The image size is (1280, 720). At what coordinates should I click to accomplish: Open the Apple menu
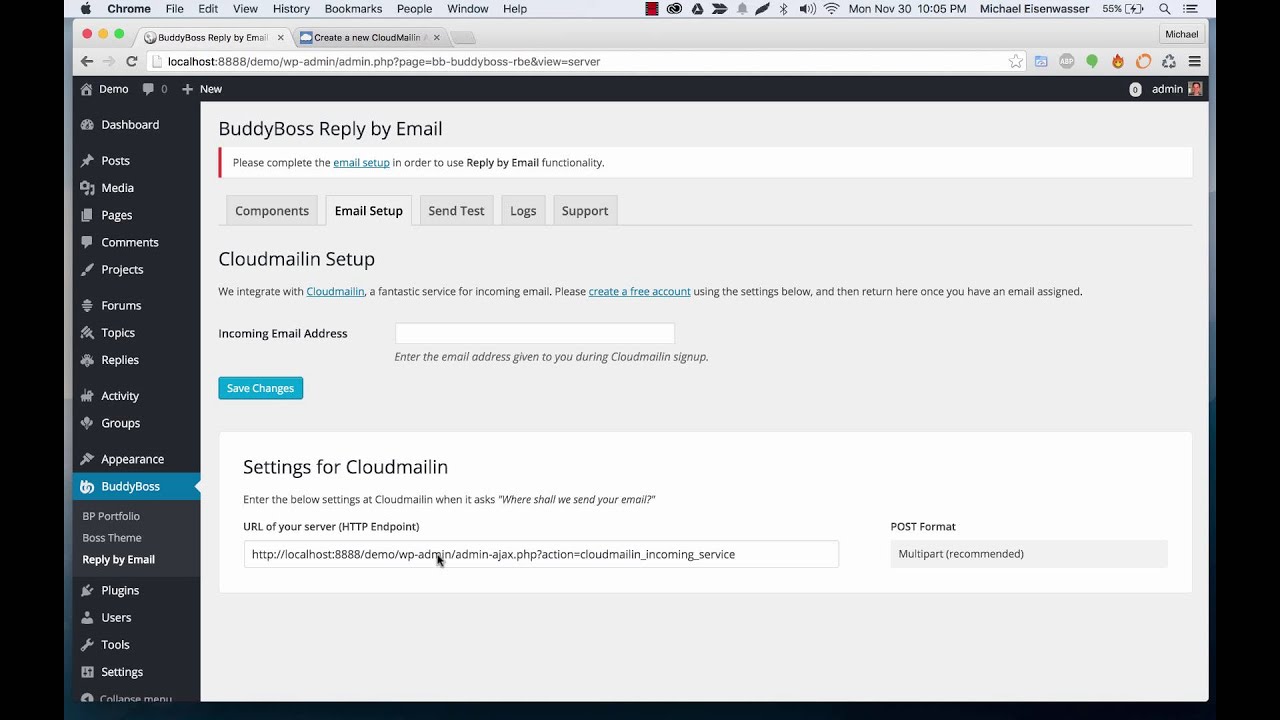[85, 9]
